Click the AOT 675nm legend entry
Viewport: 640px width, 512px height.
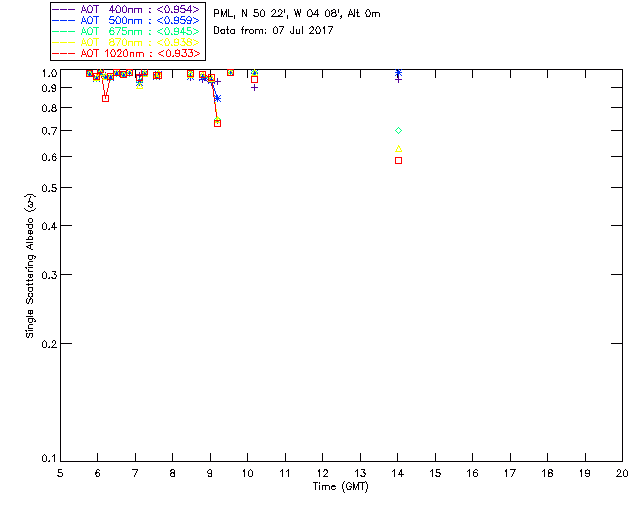point(127,31)
